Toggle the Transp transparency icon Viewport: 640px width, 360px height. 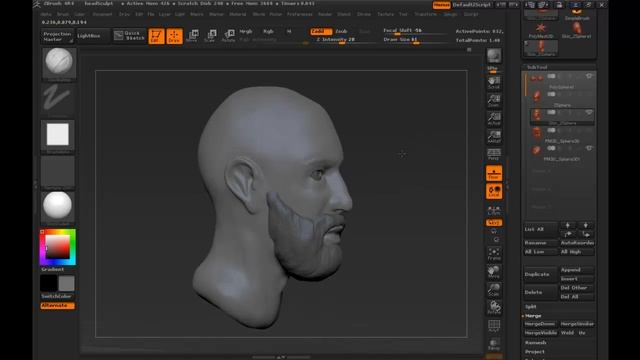click(494, 344)
